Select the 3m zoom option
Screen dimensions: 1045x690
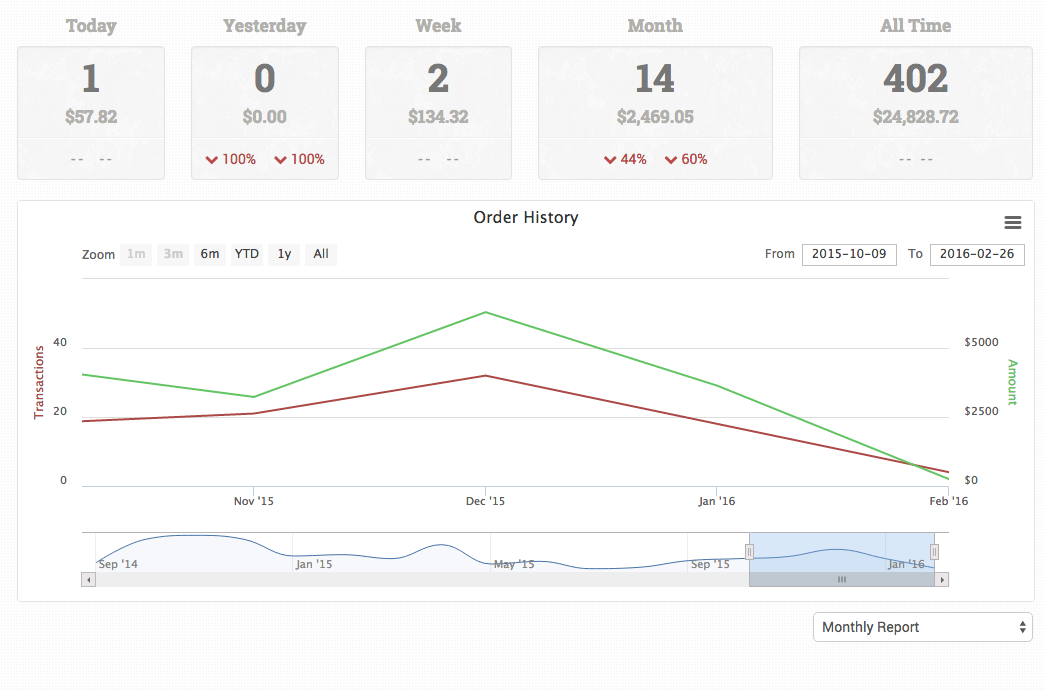[172, 254]
